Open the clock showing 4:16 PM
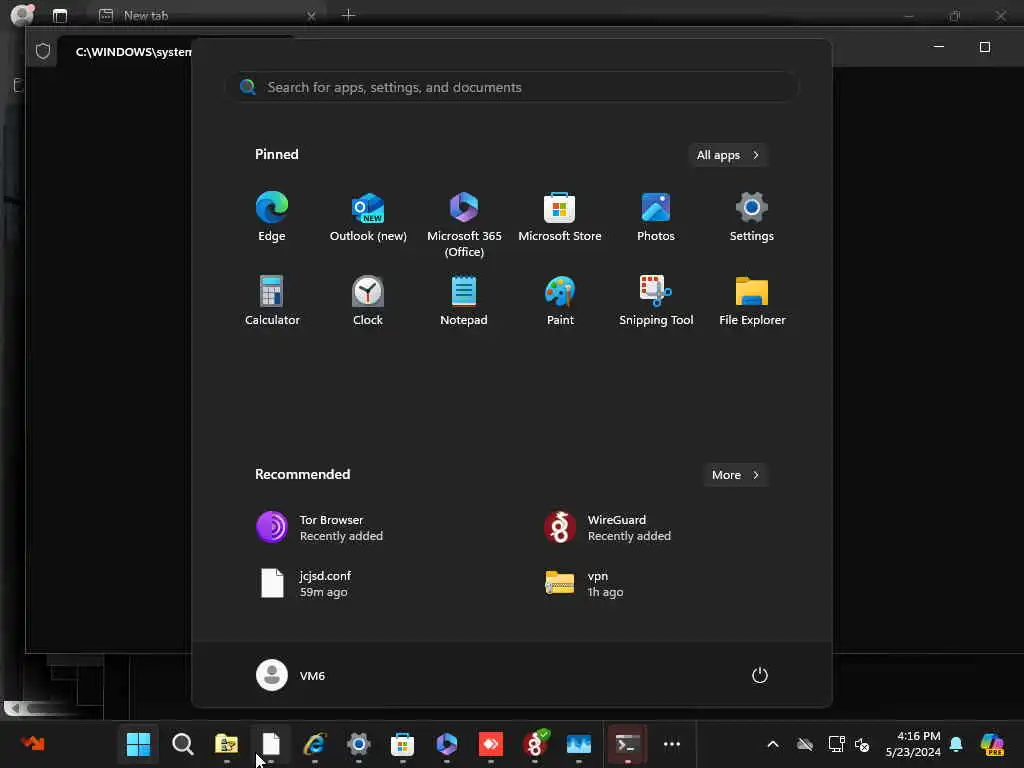The height and width of the screenshot is (768, 1024). (913, 744)
